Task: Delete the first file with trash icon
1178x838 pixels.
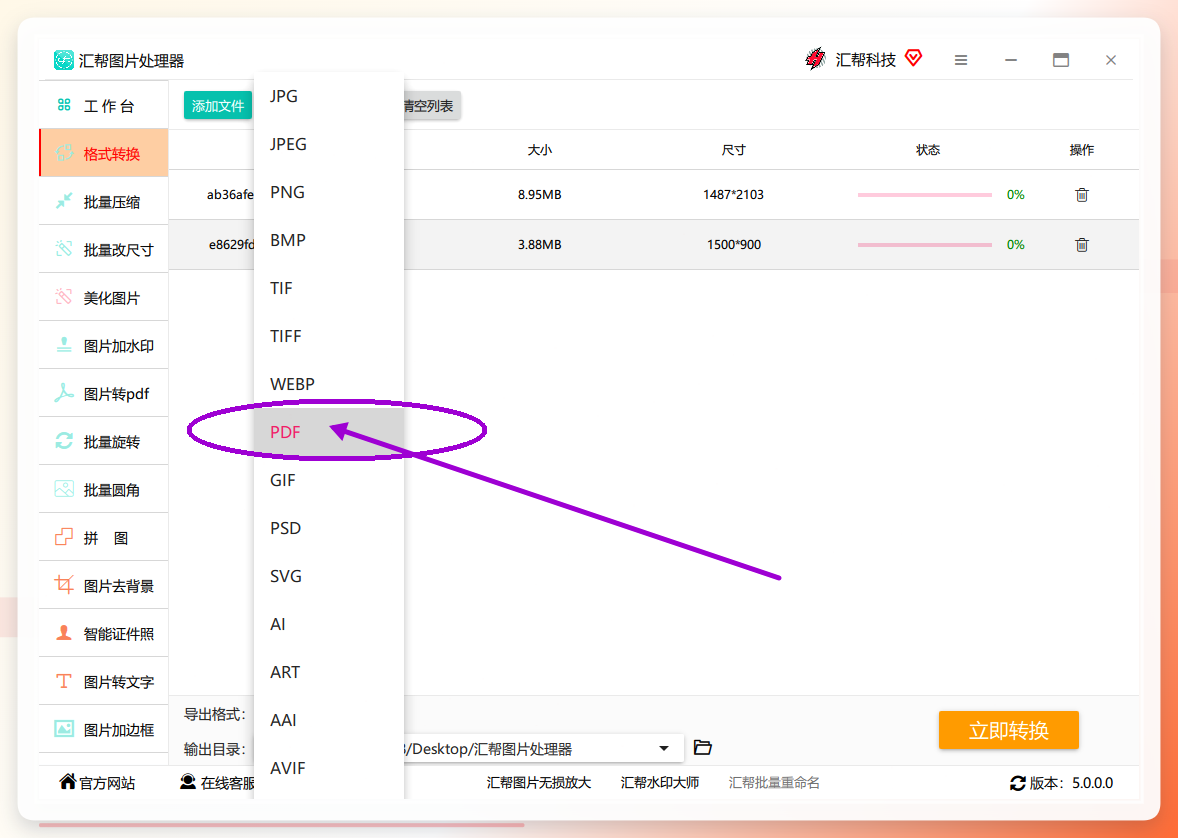Action: [1081, 195]
